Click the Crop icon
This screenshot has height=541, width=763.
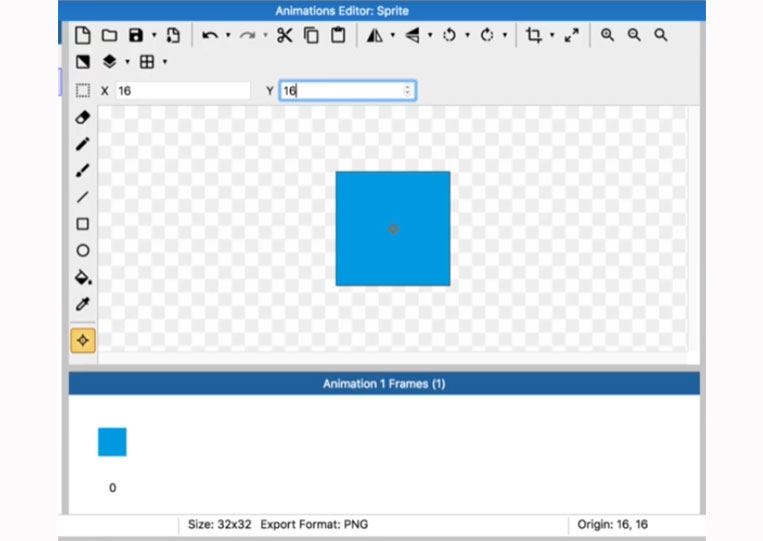(534, 35)
